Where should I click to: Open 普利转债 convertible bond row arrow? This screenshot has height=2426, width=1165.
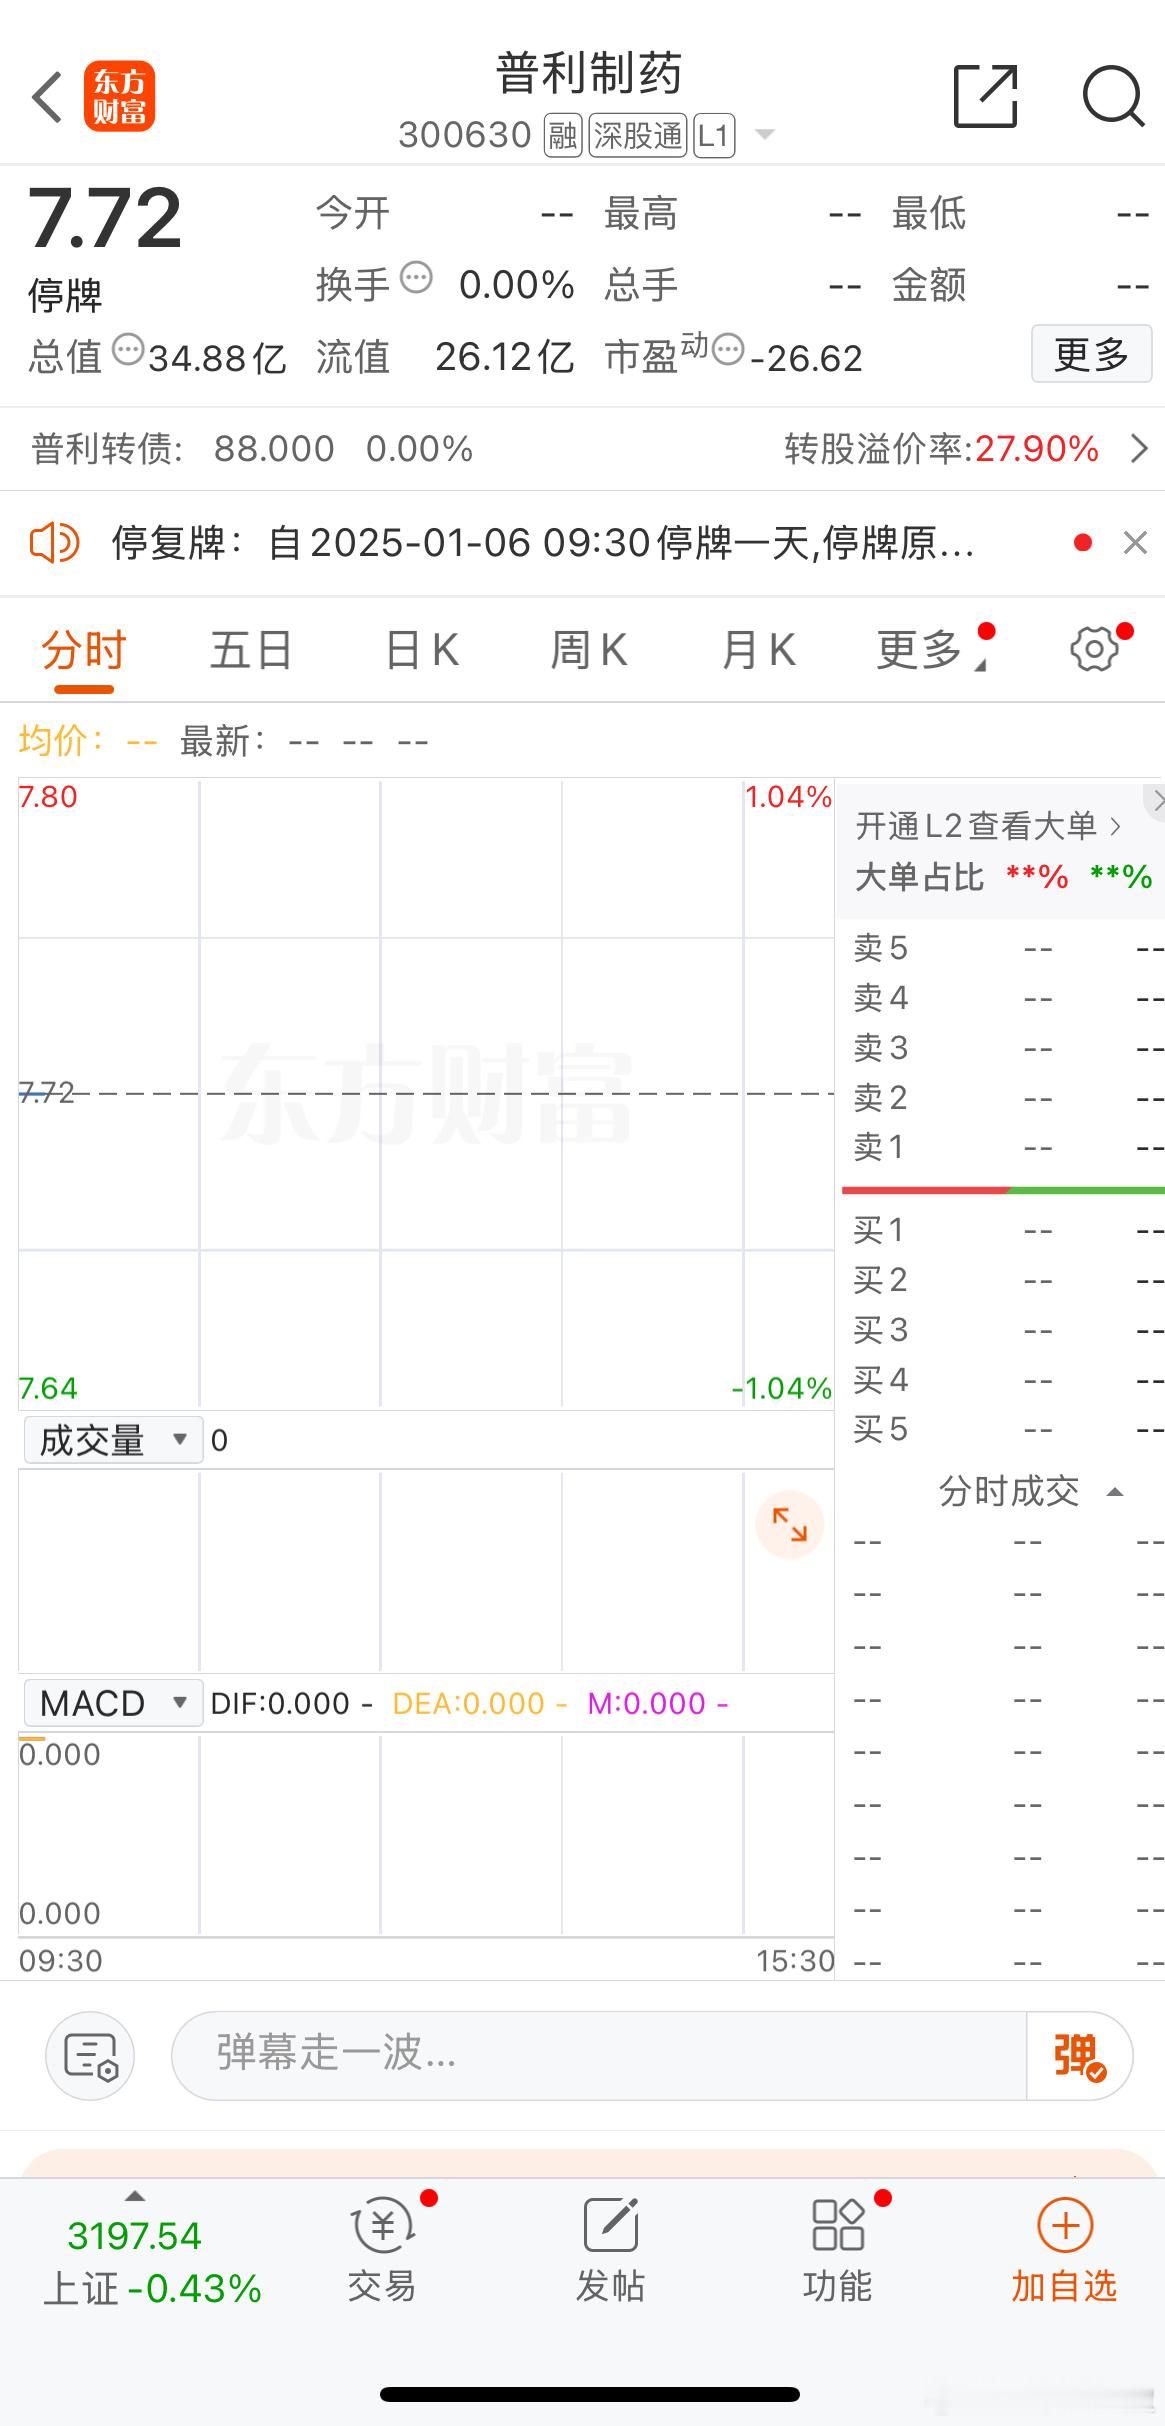point(1139,448)
